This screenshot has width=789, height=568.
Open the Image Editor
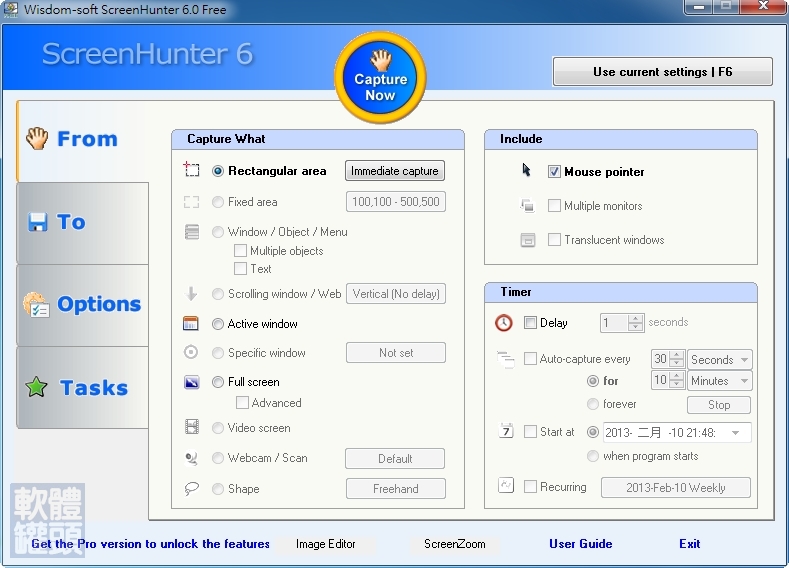[x=326, y=544]
